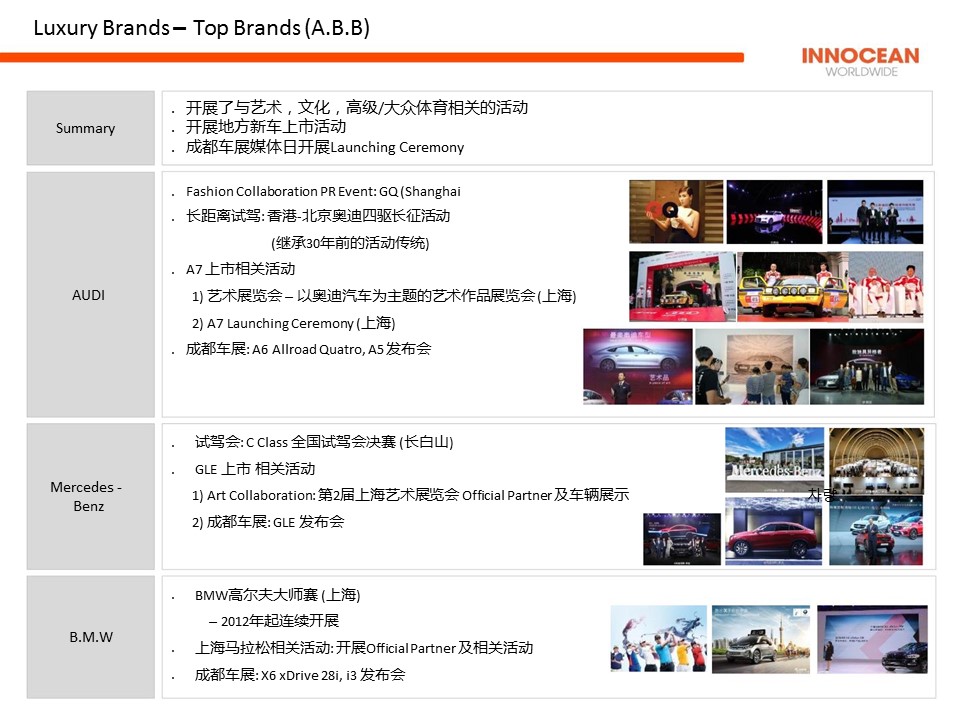This screenshot has width=960, height=720.
Task: Click the arched exhibition hall photo
Action: [x=876, y=460]
